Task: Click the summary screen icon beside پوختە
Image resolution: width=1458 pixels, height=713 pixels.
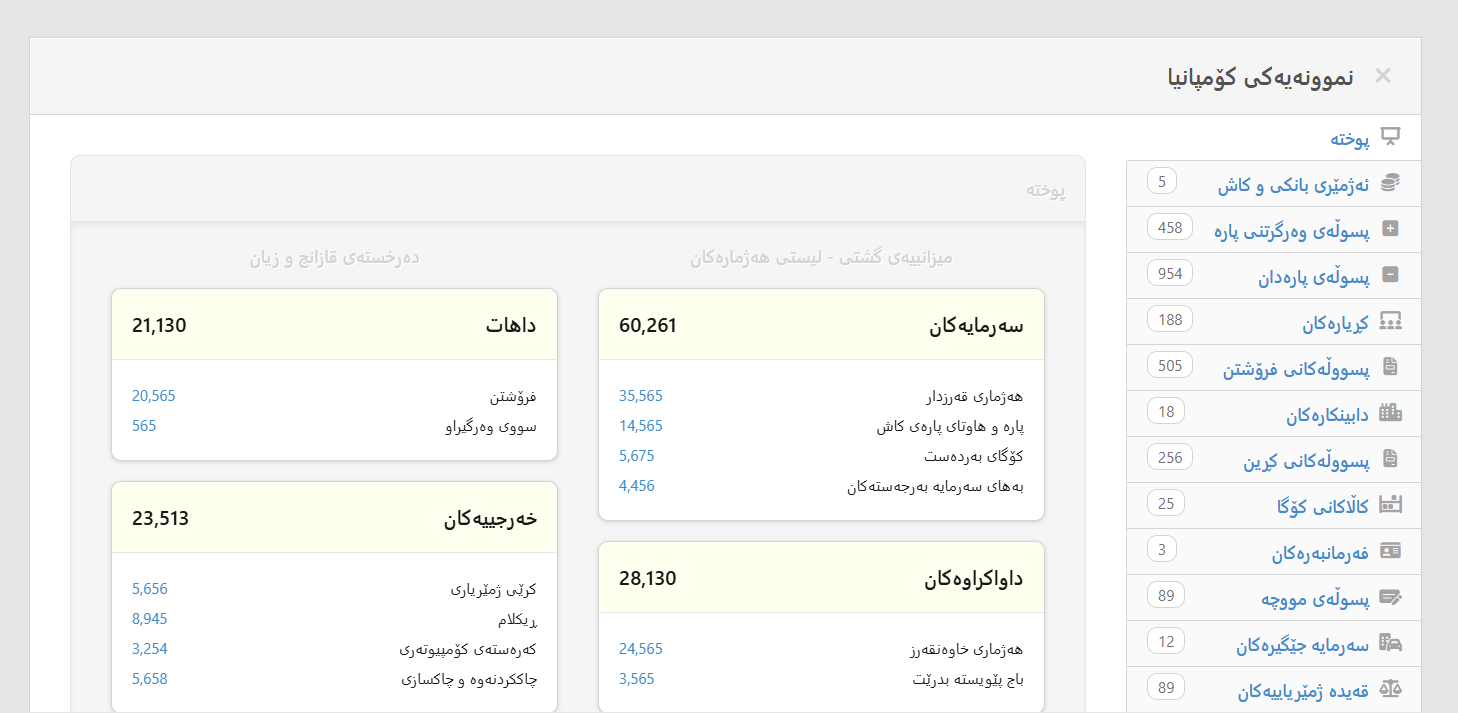Action: (1390, 137)
